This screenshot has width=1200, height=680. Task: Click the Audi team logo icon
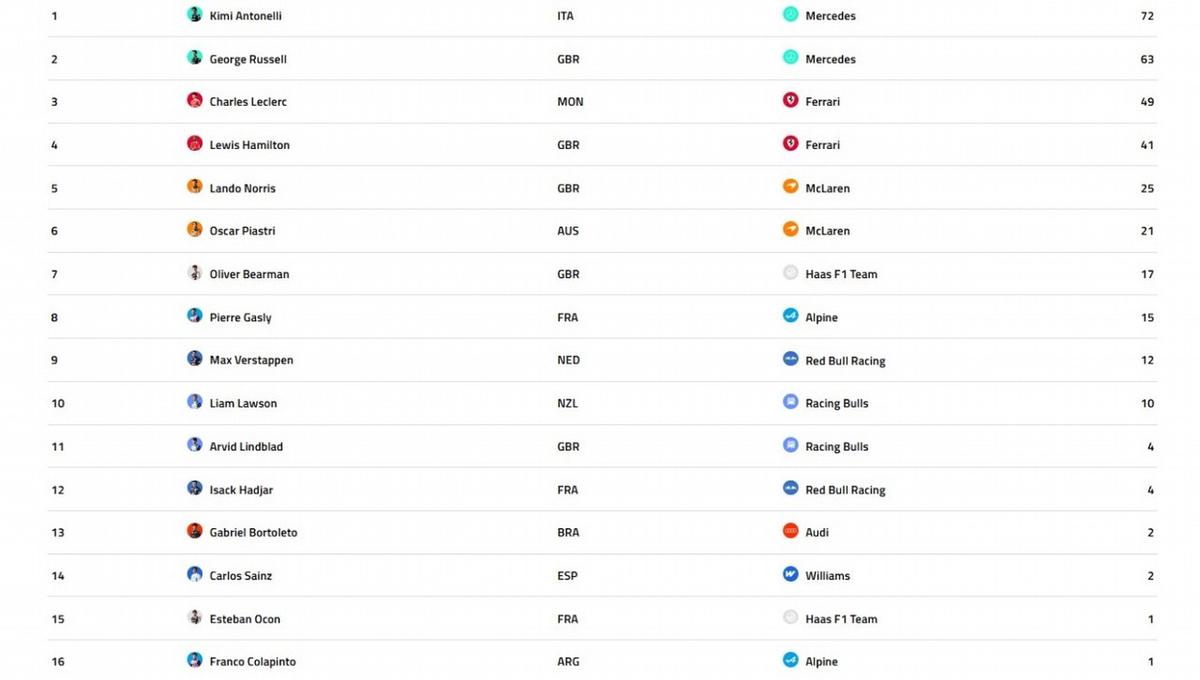[x=791, y=532]
